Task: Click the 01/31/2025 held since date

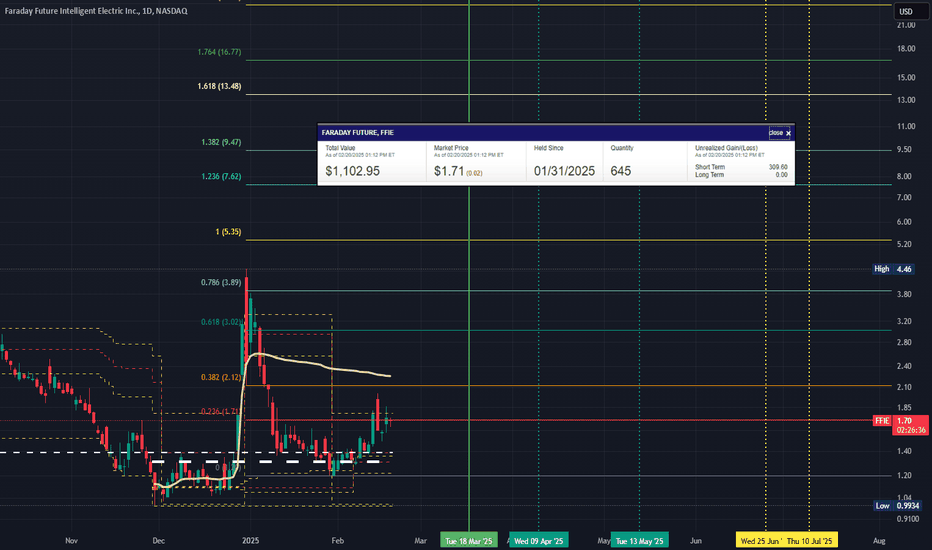Action: click(x=564, y=171)
